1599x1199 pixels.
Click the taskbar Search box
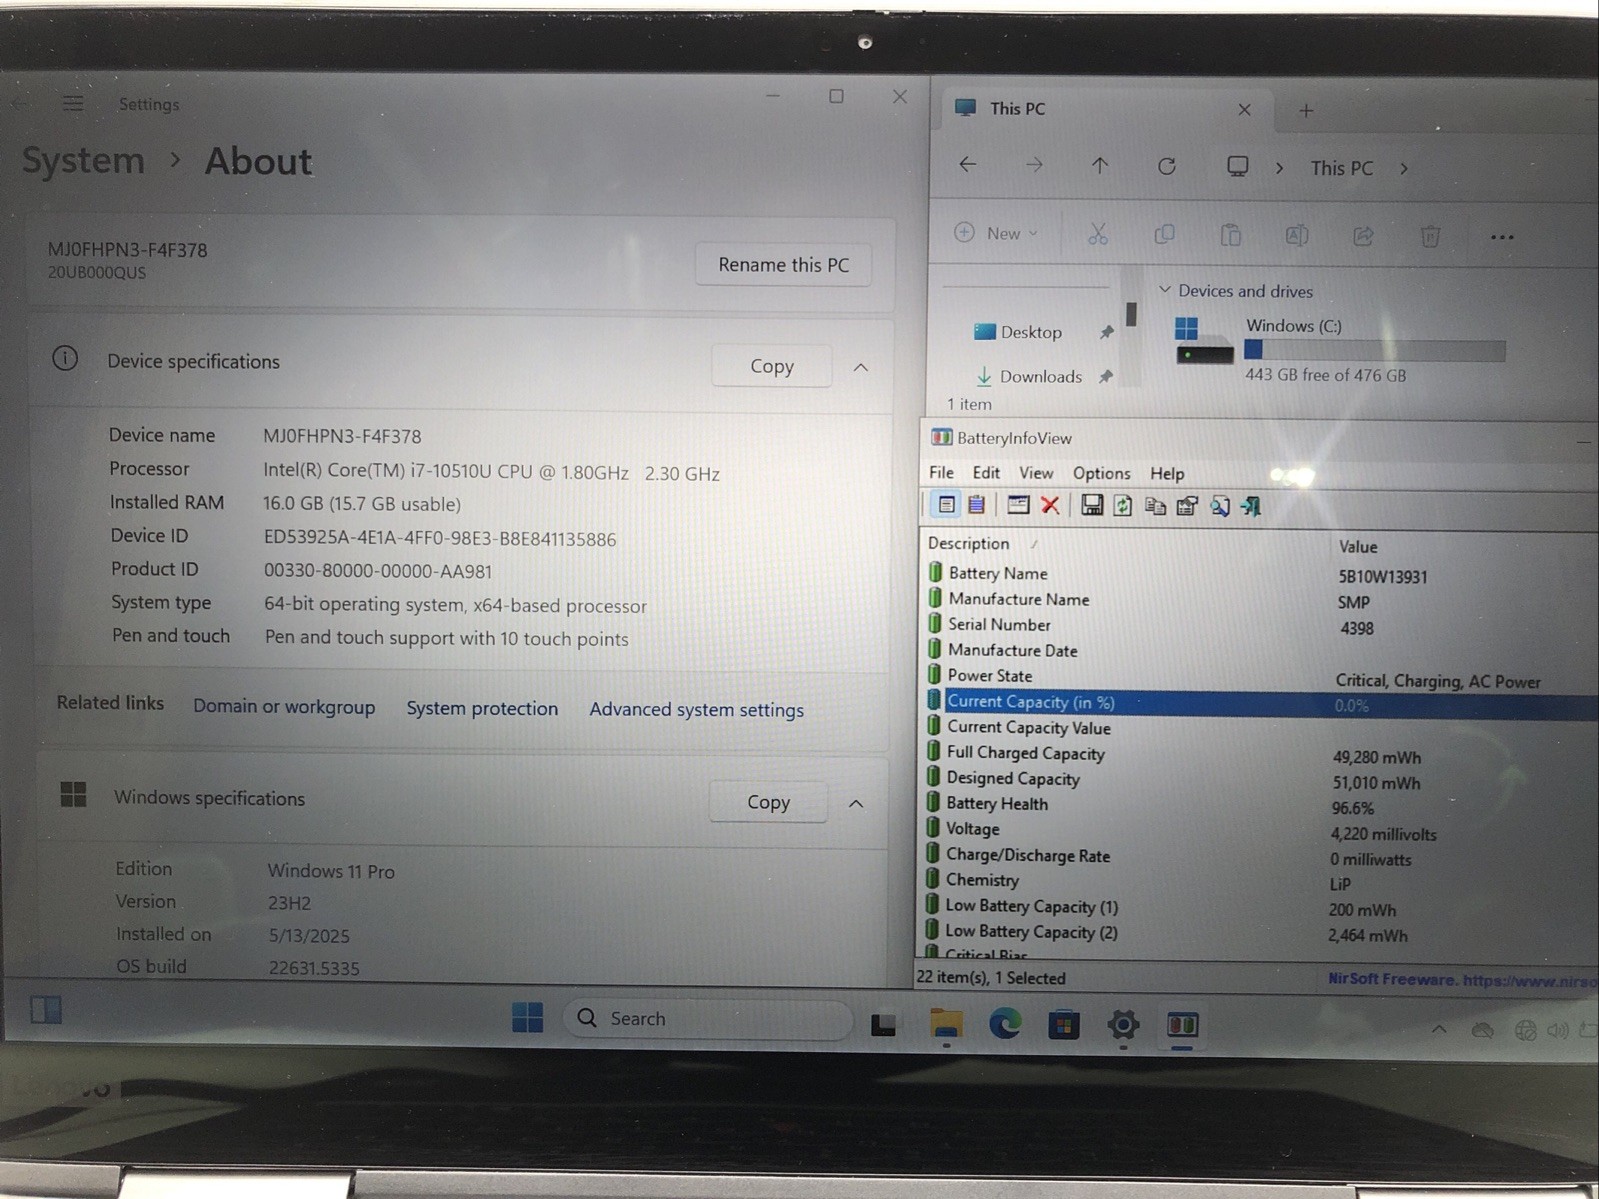pos(707,1018)
